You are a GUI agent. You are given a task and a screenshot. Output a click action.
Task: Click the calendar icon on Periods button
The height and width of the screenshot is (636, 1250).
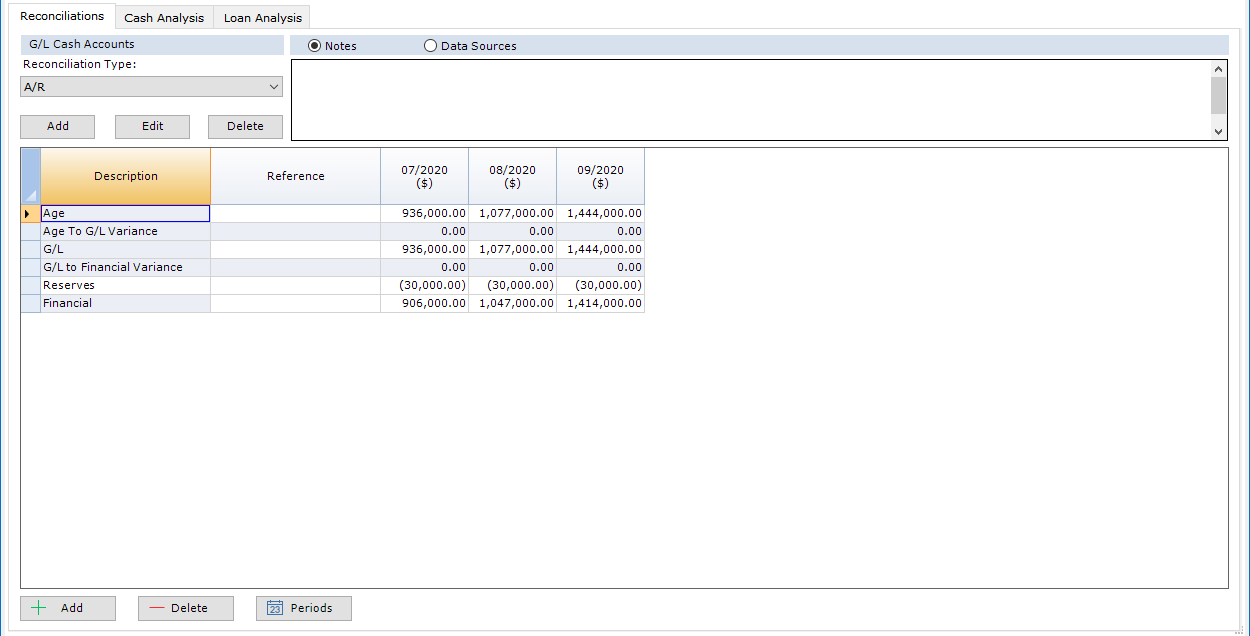tap(275, 608)
